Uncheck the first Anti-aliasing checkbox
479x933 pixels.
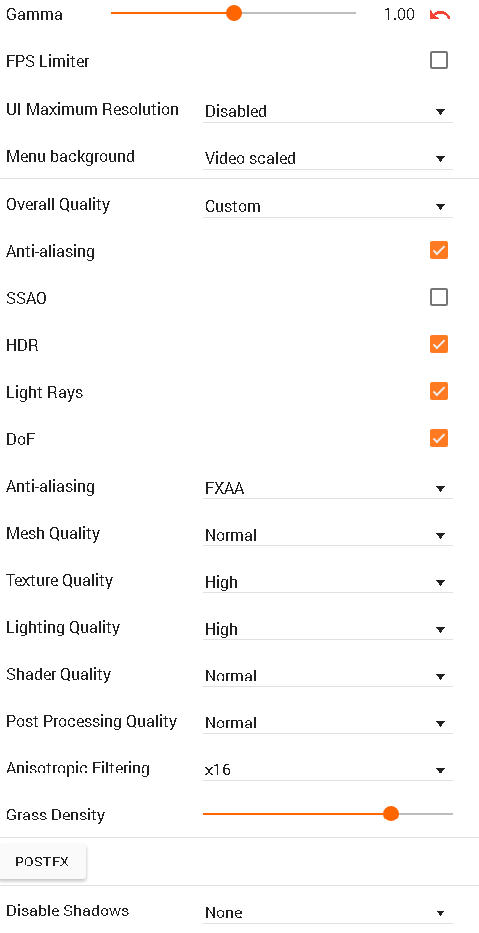[439, 251]
